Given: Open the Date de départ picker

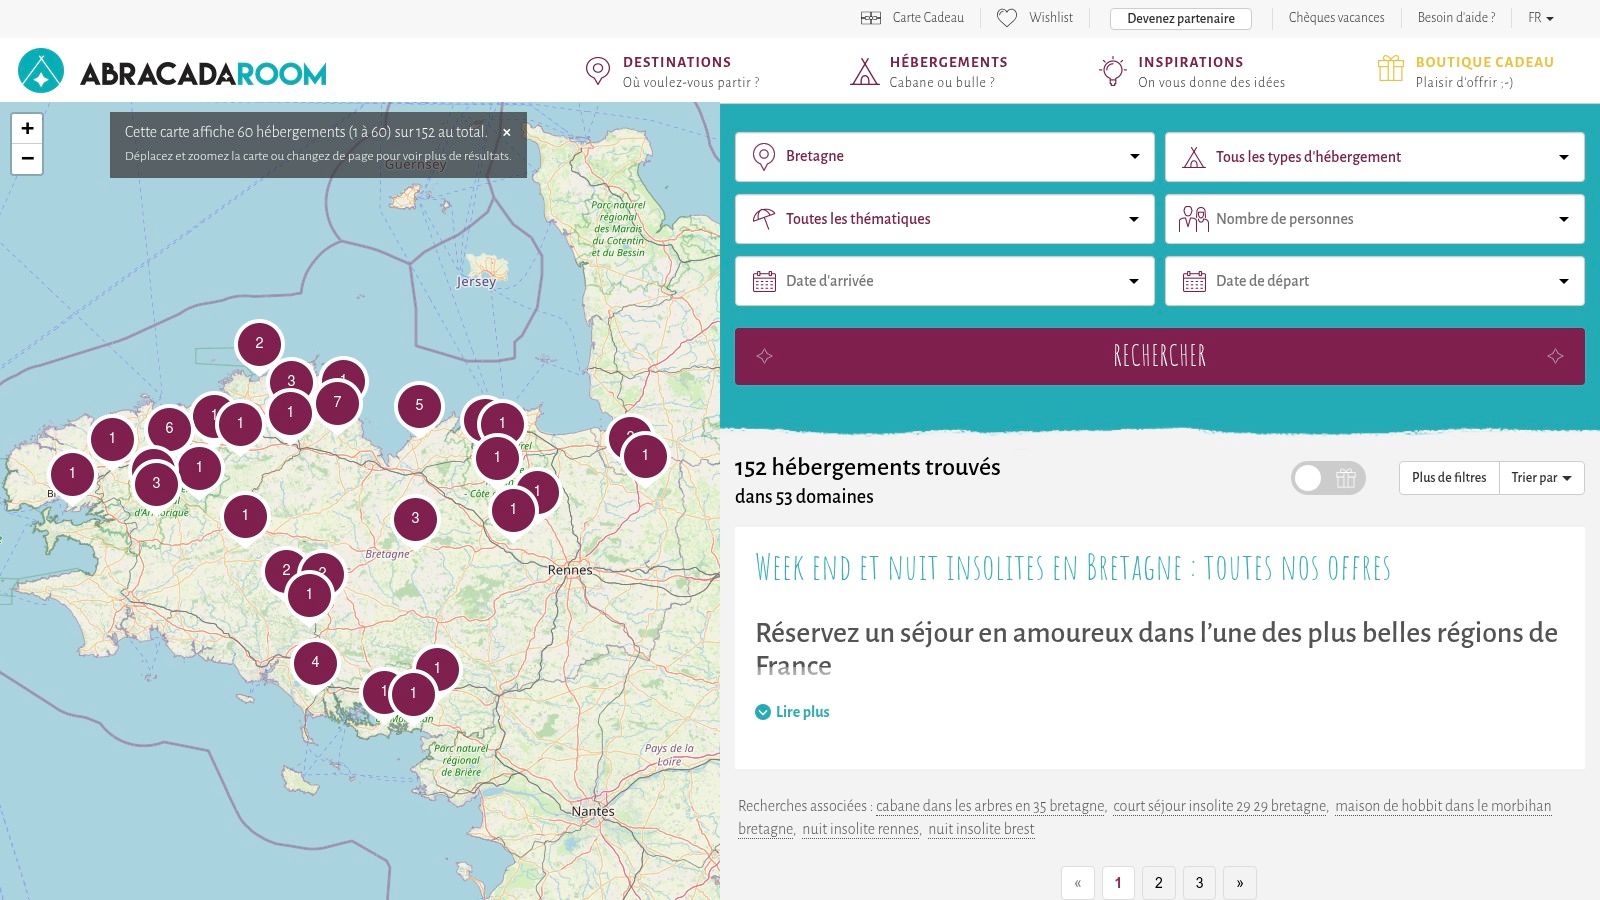Looking at the screenshot, I should (1375, 281).
